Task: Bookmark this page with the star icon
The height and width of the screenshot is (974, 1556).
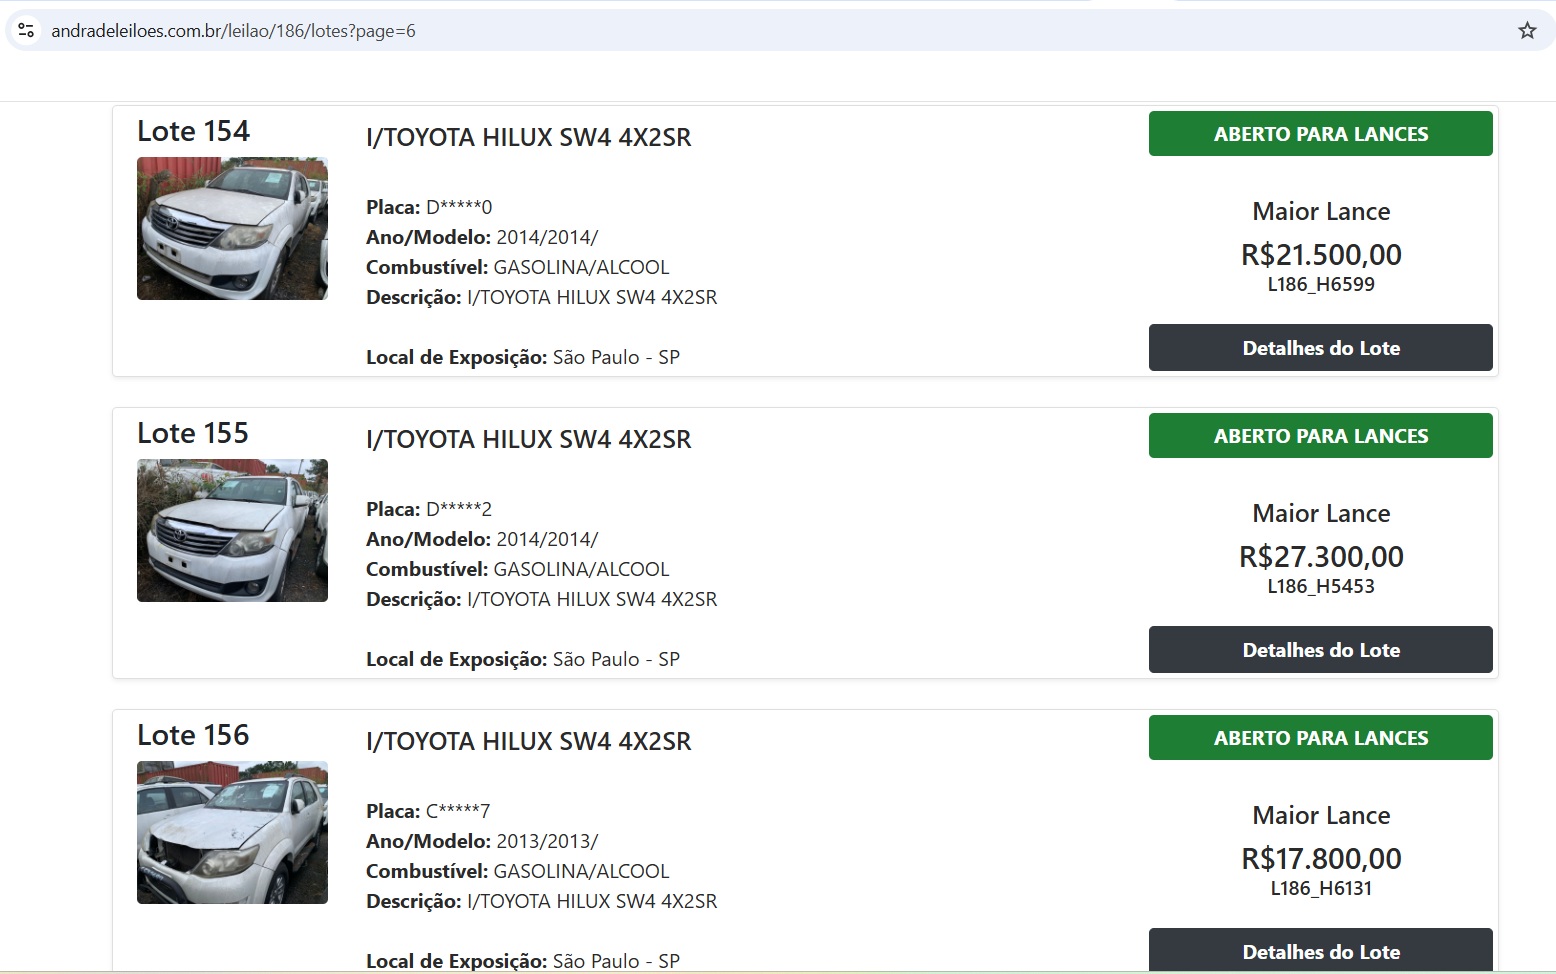Action: point(1527,31)
